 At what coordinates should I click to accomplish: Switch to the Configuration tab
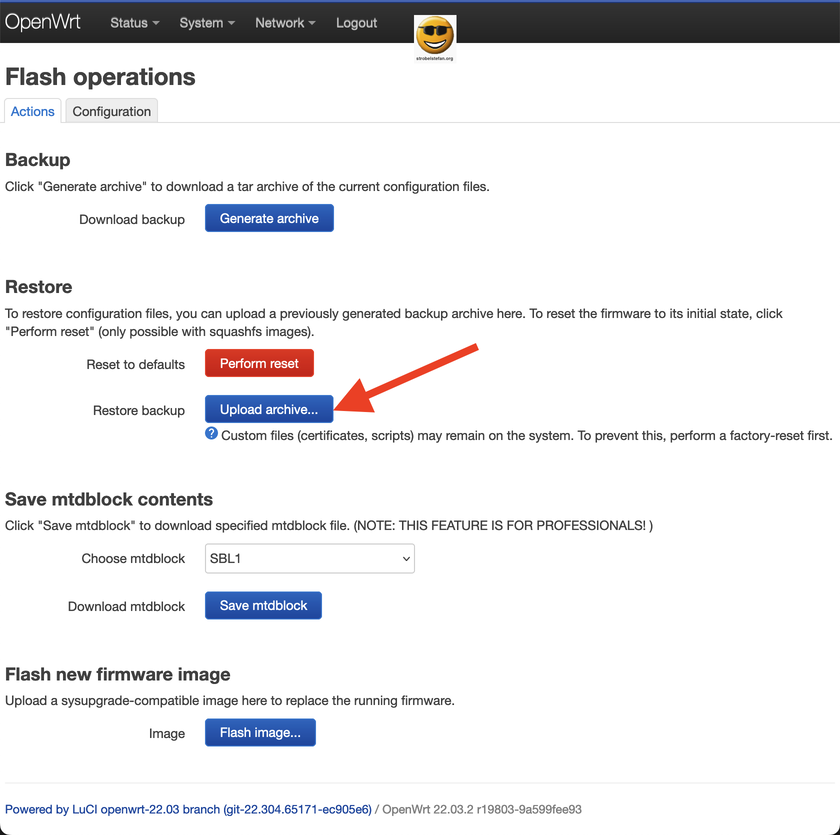click(x=112, y=111)
